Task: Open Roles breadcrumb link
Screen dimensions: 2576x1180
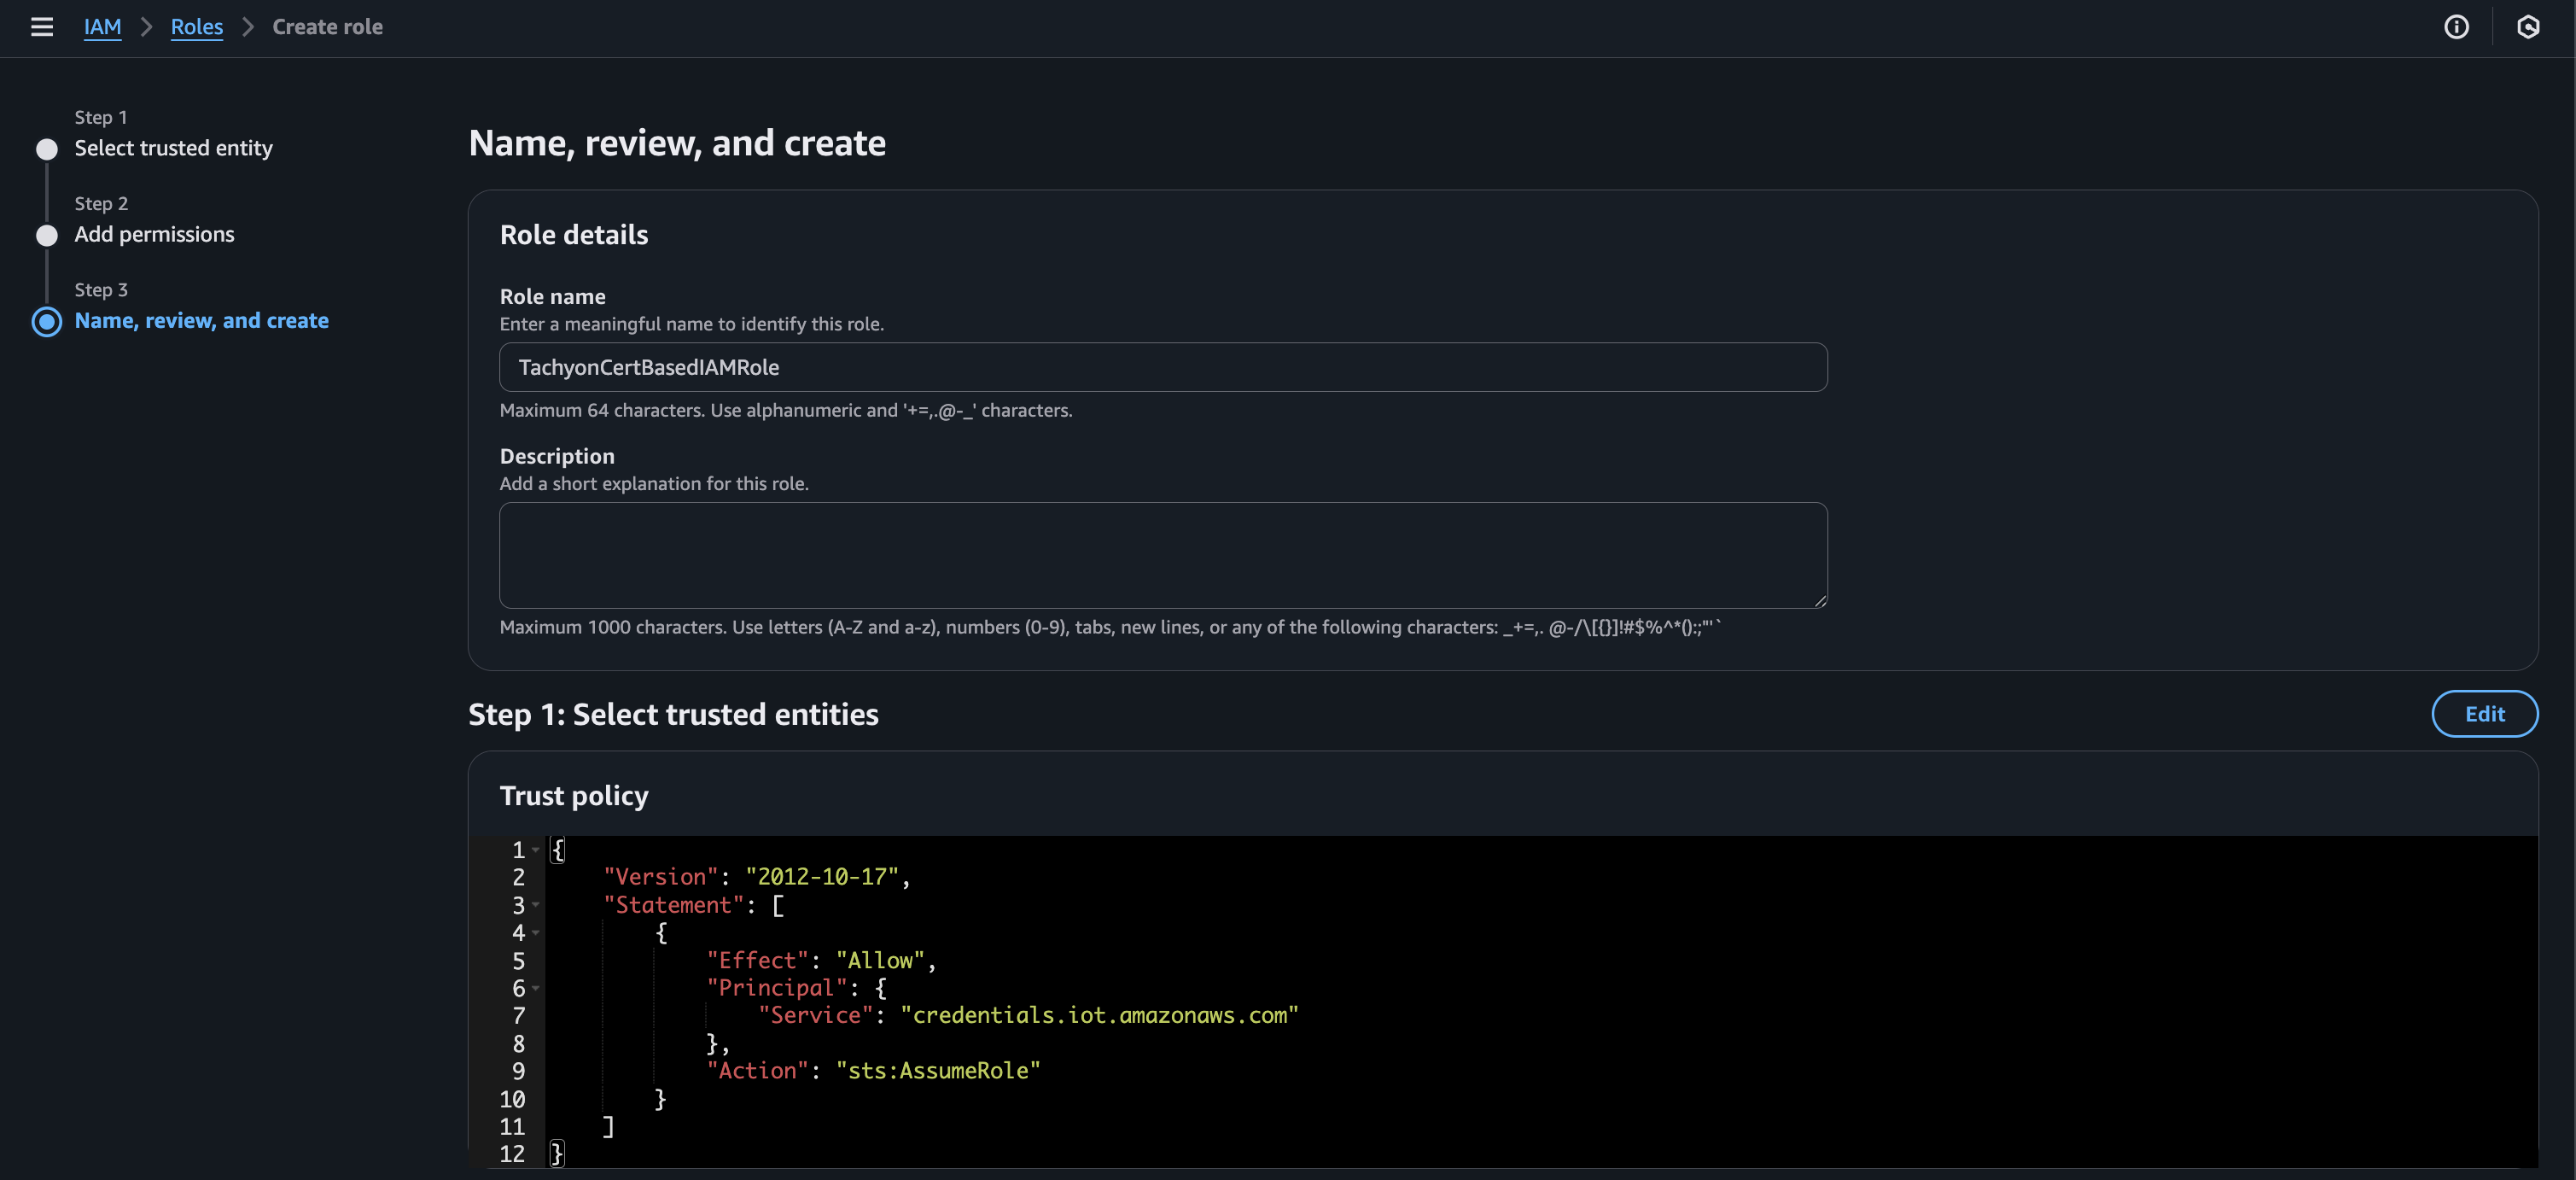Action: pyautogui.click(x=196, y=27)
